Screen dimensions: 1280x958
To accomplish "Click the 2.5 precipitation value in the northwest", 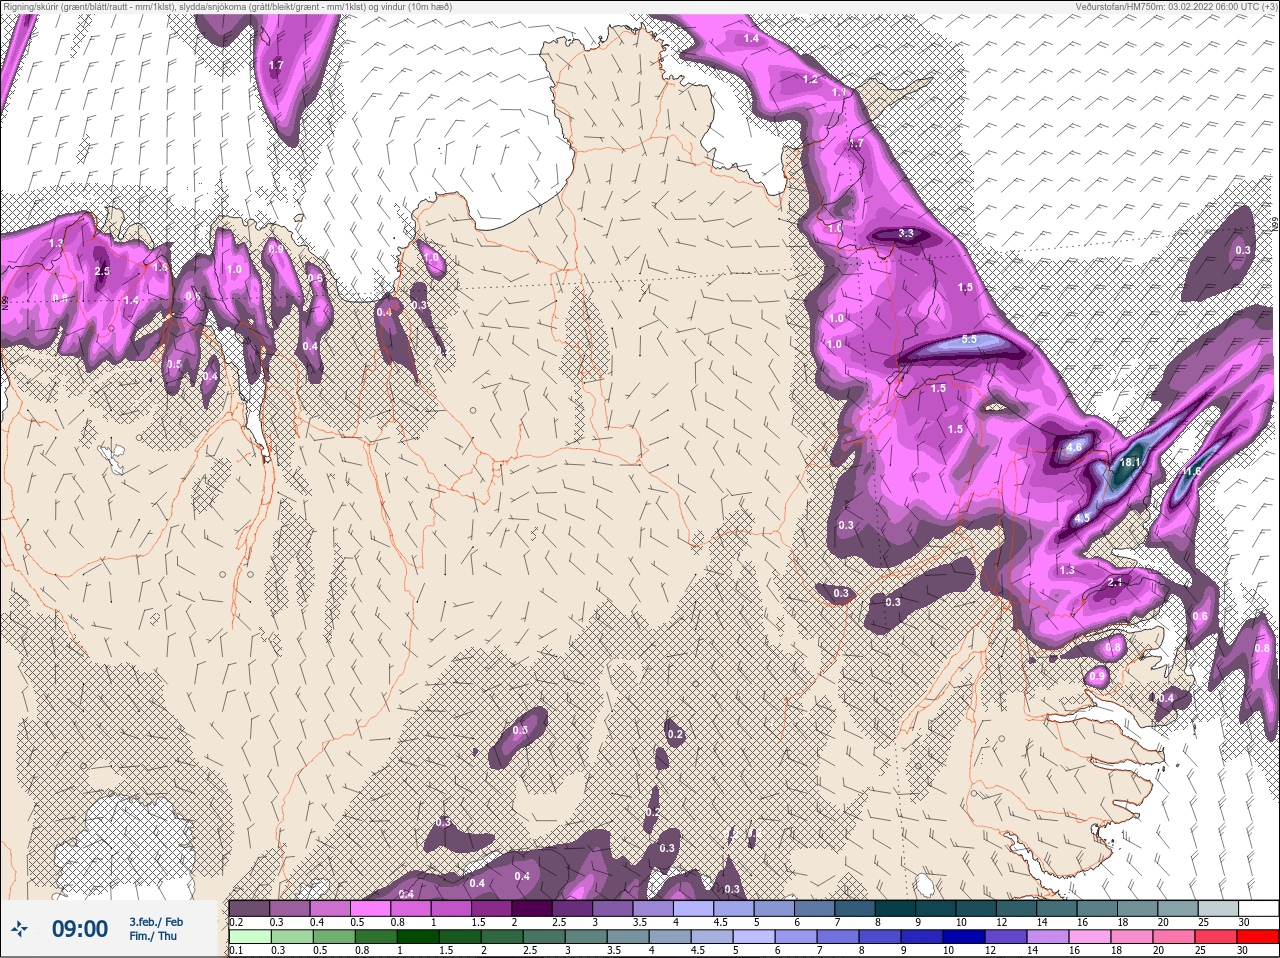I will click(101, 271).
